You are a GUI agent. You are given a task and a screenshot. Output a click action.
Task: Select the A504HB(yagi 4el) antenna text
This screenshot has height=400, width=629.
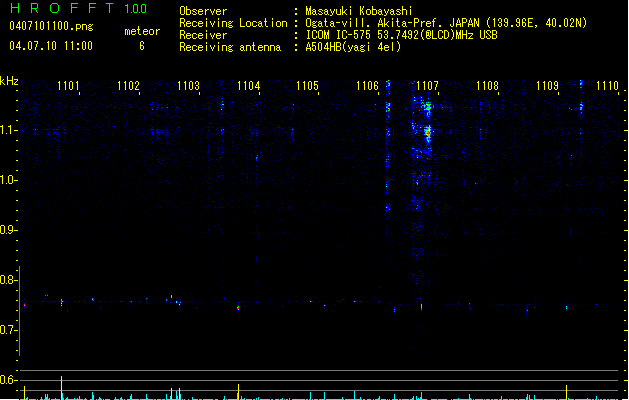[x=353, y=47]
